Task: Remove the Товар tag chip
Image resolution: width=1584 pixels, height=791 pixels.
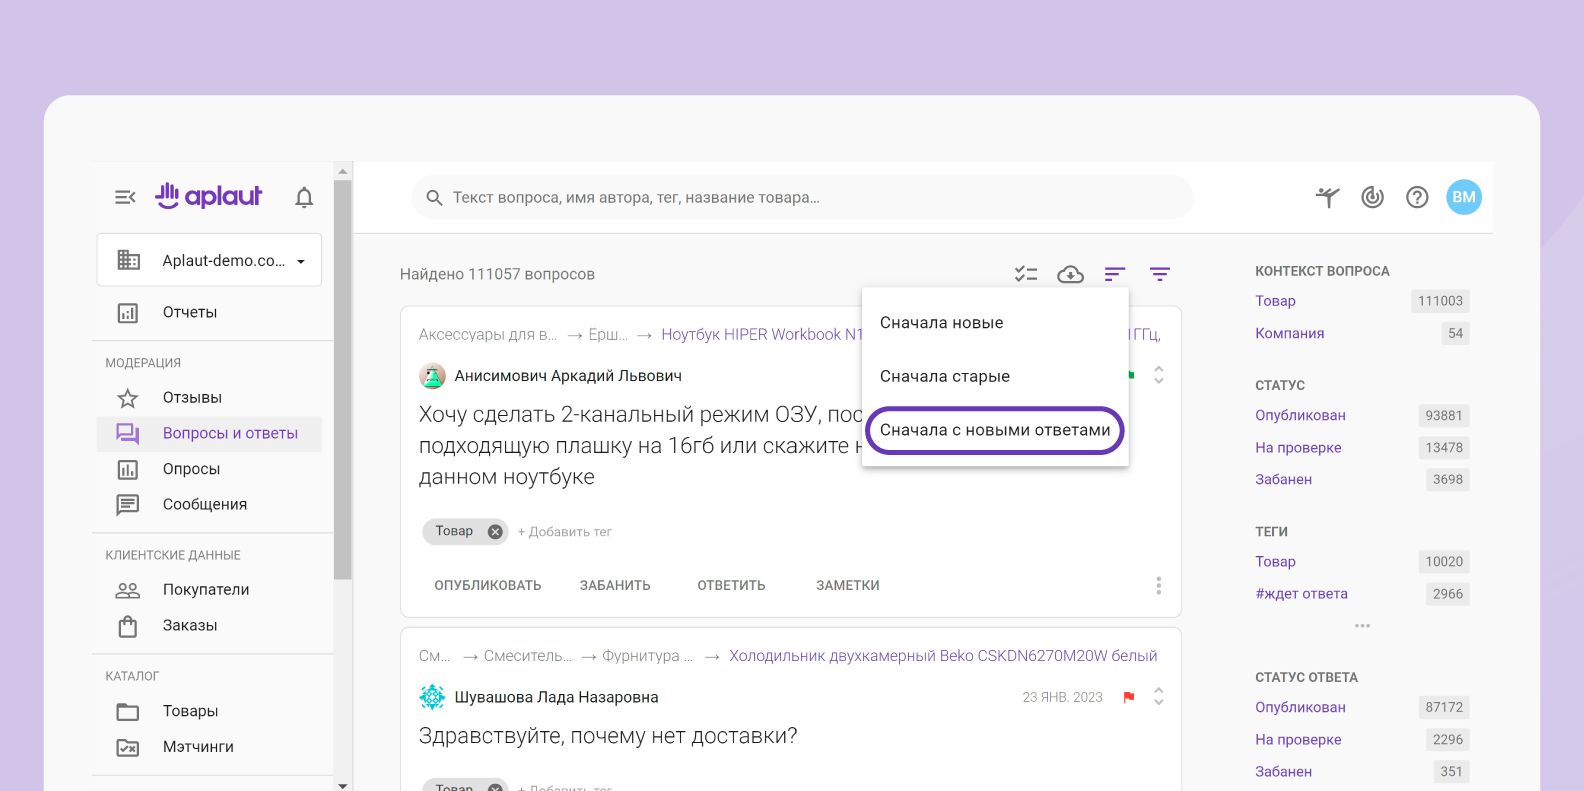Action: pos(495,532)
